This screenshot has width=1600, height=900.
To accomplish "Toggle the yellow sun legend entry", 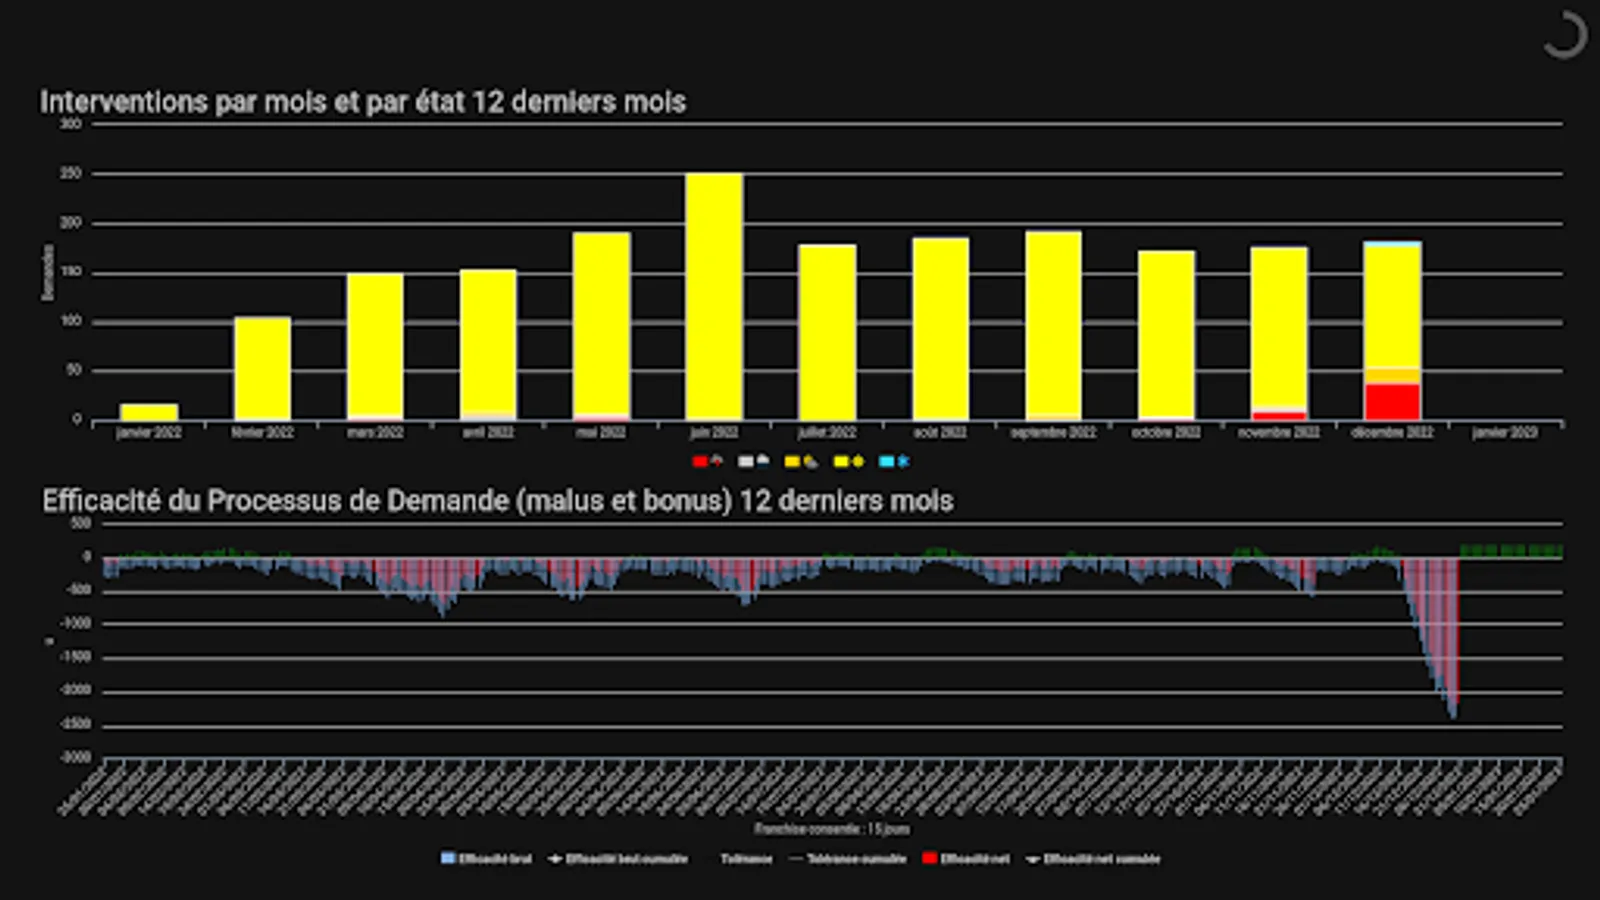I will pos(849,461).
